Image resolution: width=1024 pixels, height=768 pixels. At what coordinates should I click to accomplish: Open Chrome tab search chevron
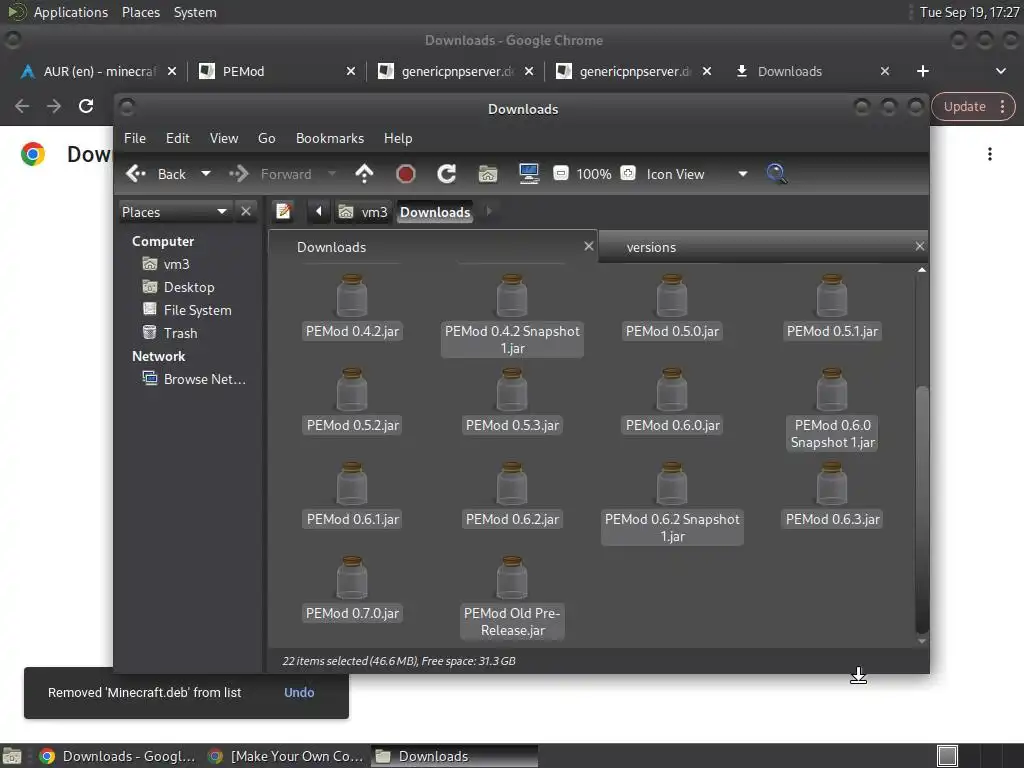[x=1000, y=71]
